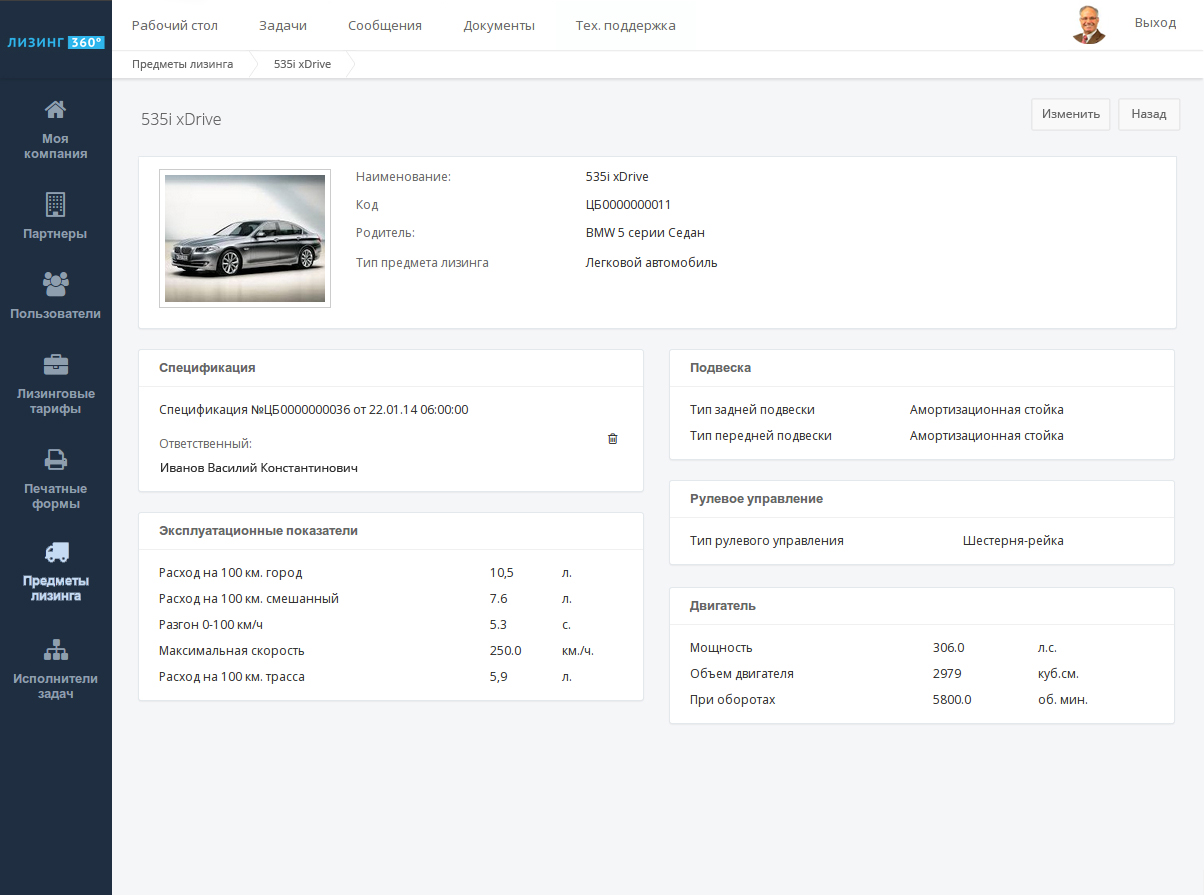Click the Назад button
1204x895 pixels.
[1149, 114]
